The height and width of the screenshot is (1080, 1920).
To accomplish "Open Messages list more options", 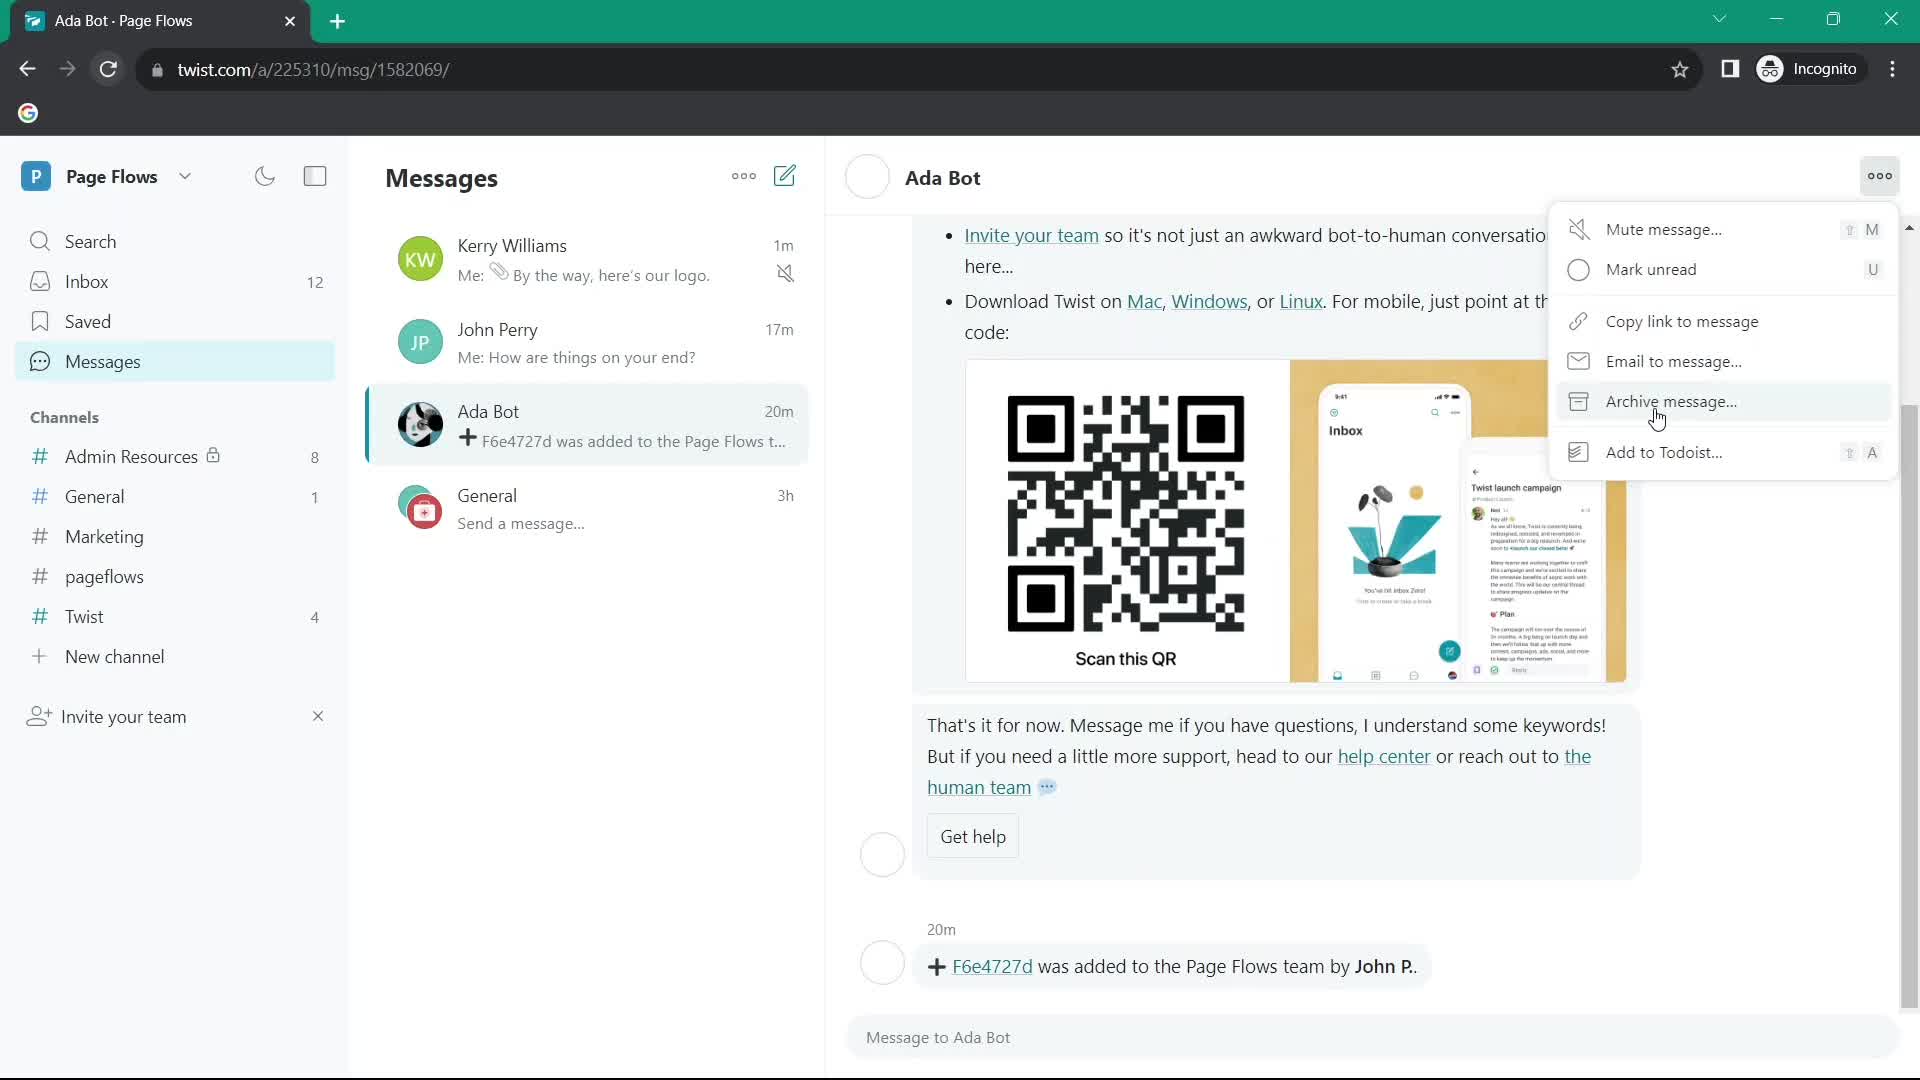I will pyautogui.click(x=744, y=176).
